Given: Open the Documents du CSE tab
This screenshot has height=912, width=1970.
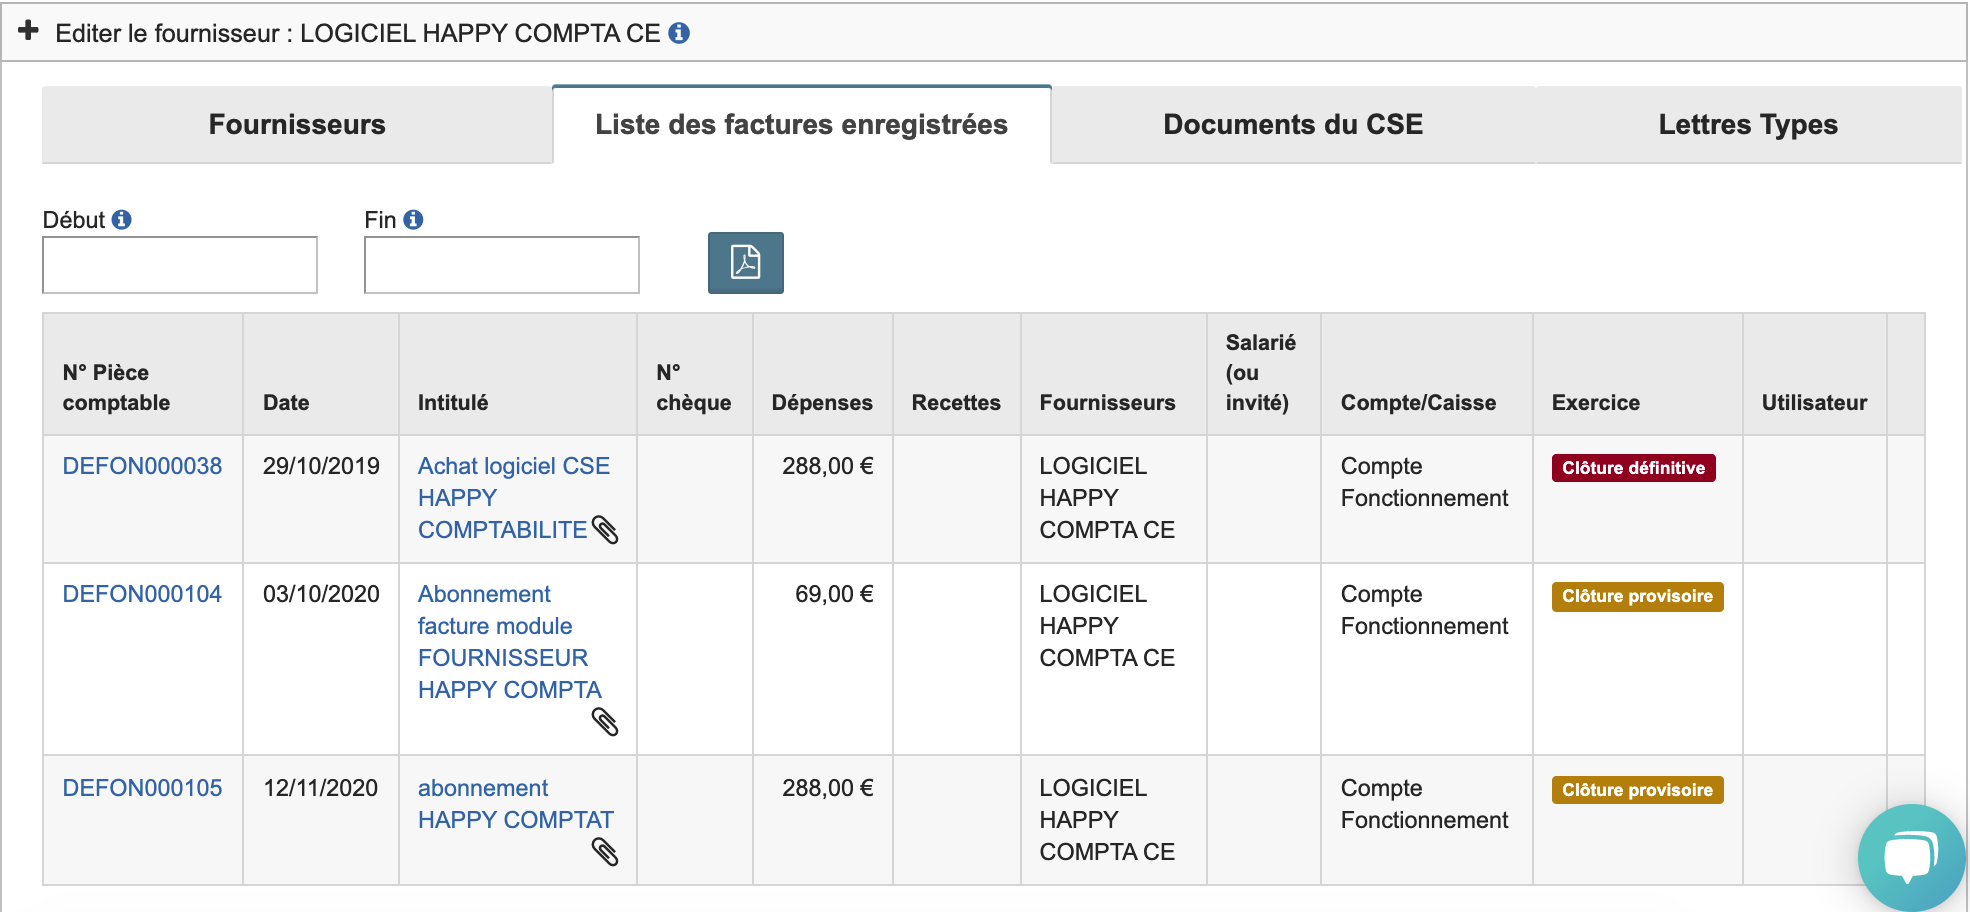Looking at the screenshot, I should click(x=1292, y=125).
